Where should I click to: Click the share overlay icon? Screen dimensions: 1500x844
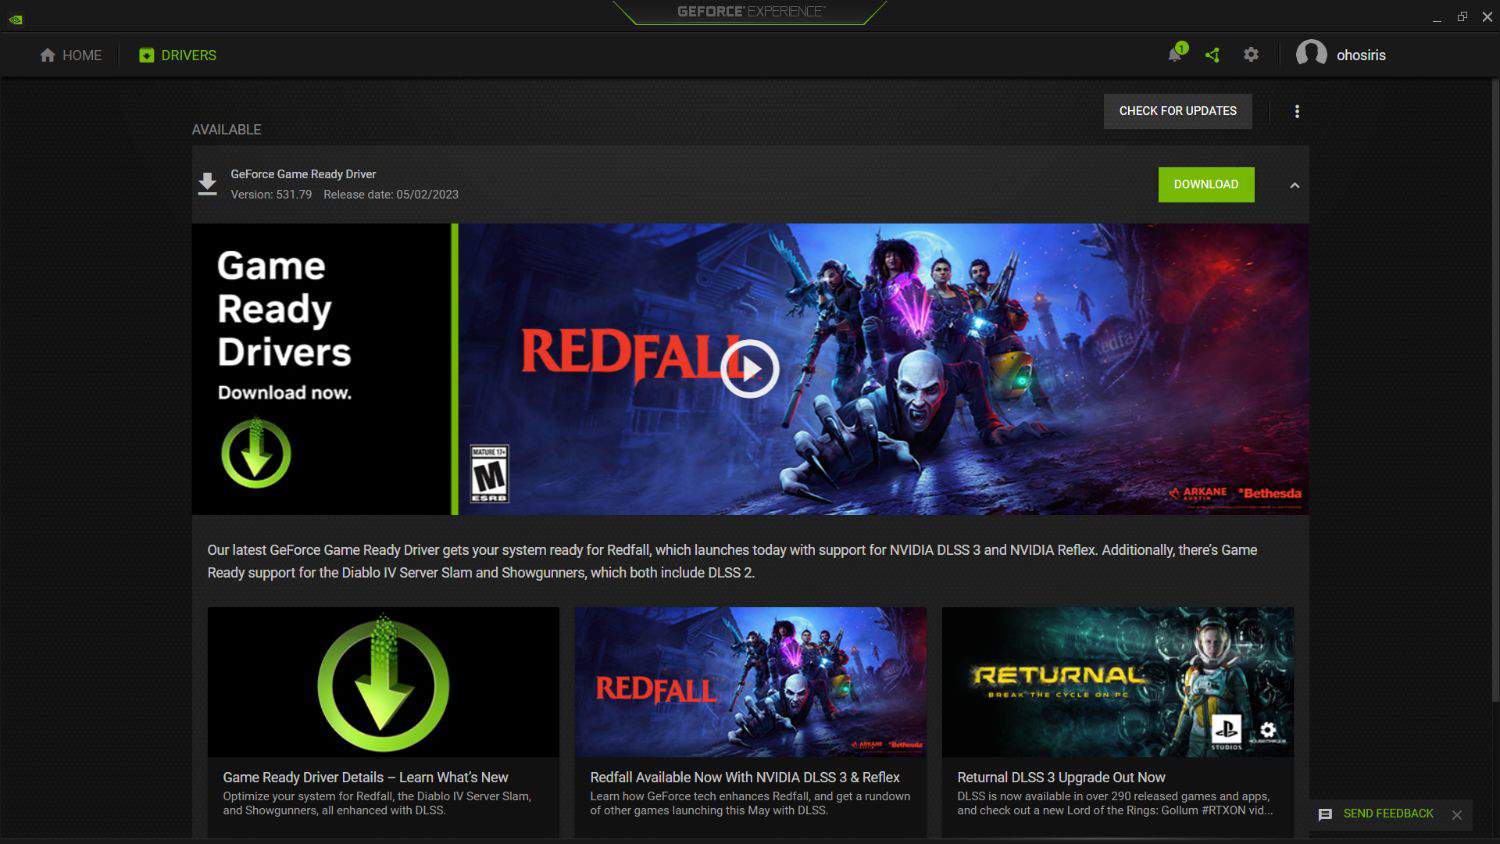click(1212, 55)
